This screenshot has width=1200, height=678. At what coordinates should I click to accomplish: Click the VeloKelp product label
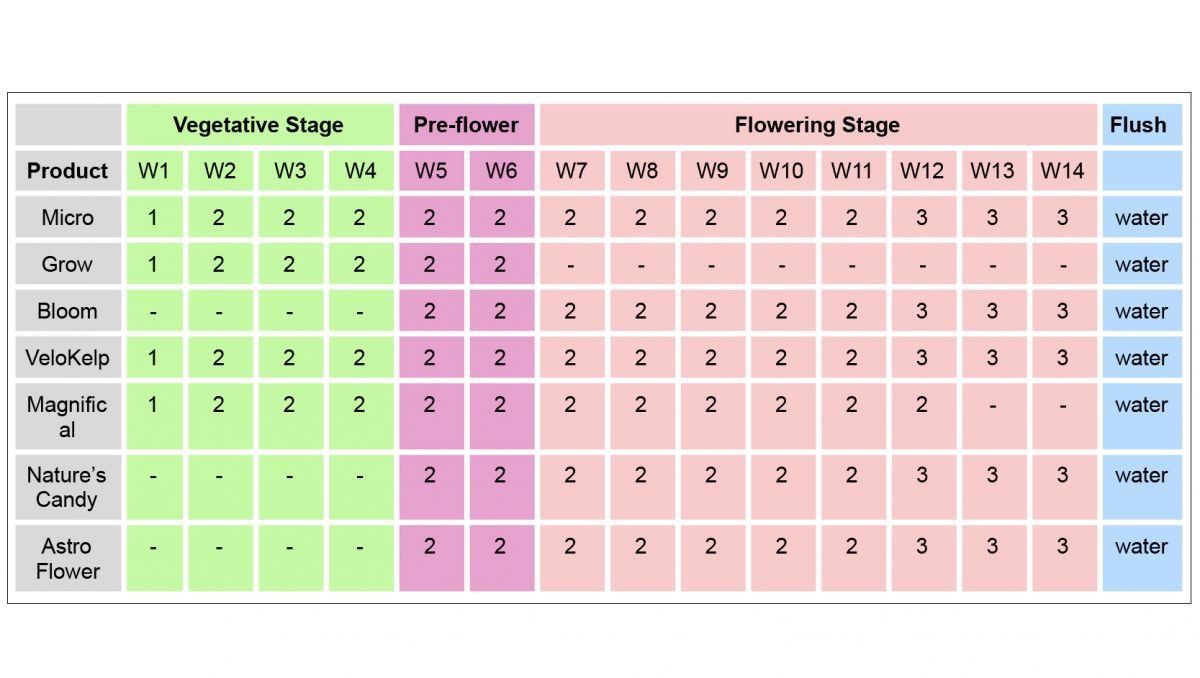[x=67, y=358]
